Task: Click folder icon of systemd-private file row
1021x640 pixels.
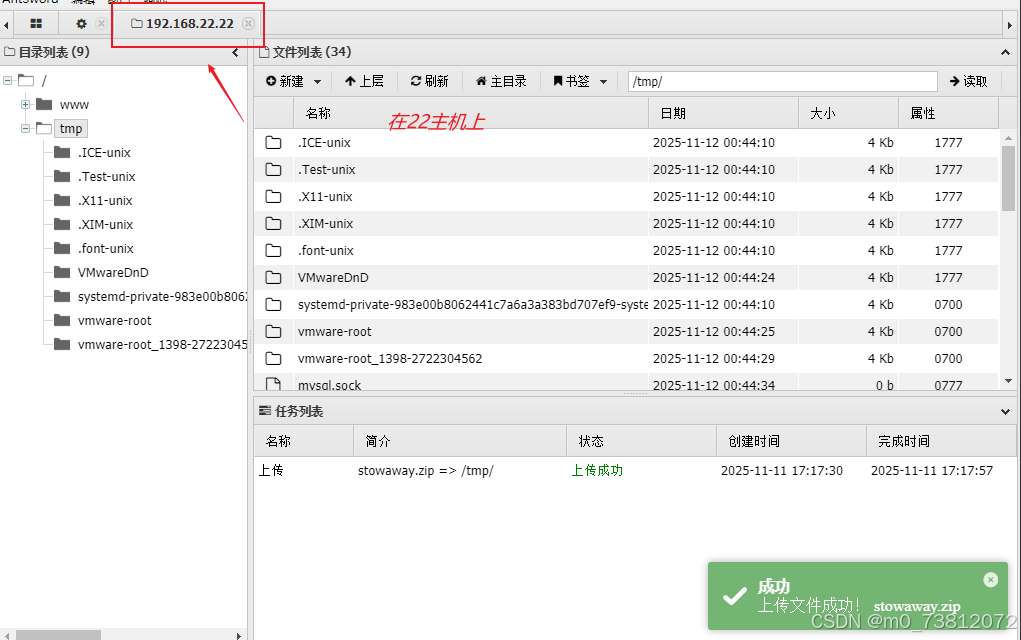Action: pyautogui.click(x=273, y=305)
